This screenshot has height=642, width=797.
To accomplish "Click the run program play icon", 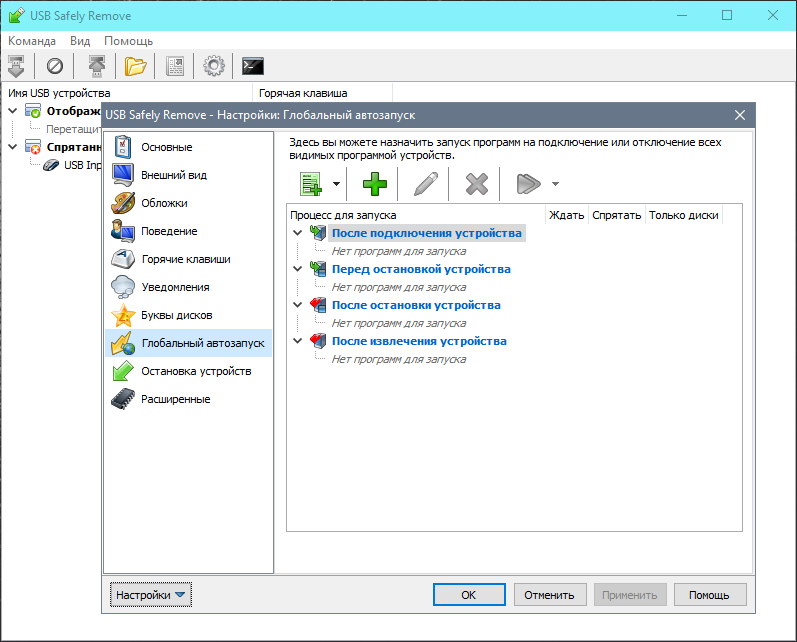I will [x=528, y=183].
